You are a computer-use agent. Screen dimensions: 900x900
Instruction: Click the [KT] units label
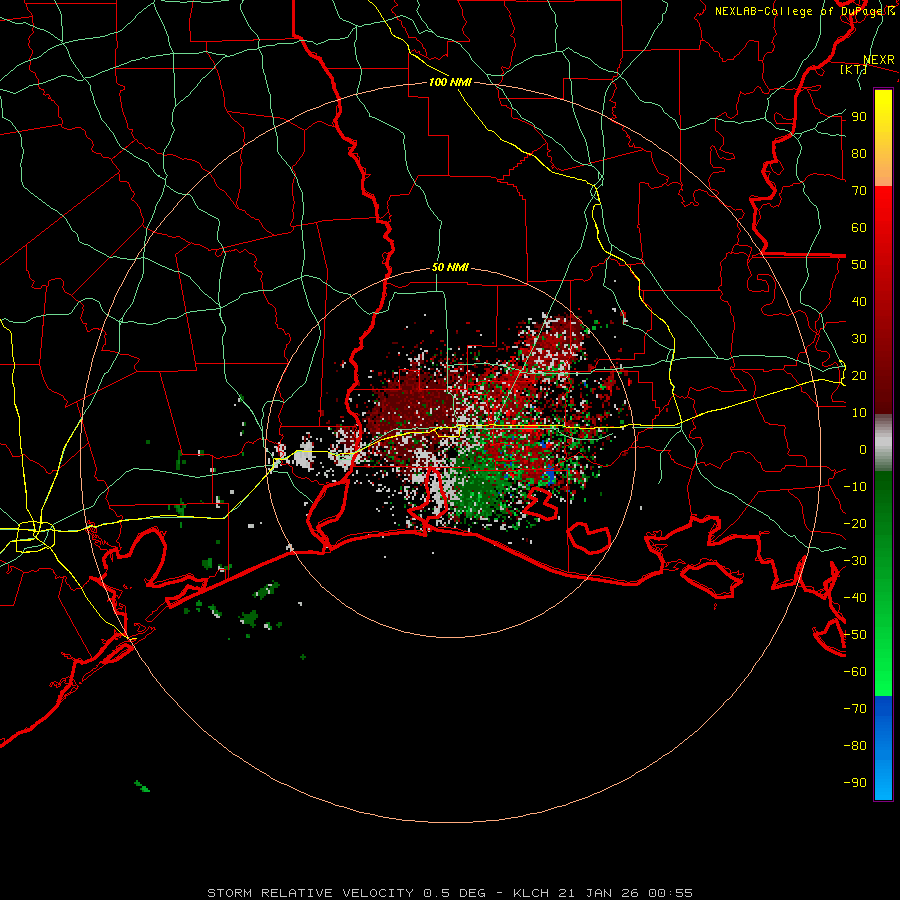pos(854,70)
